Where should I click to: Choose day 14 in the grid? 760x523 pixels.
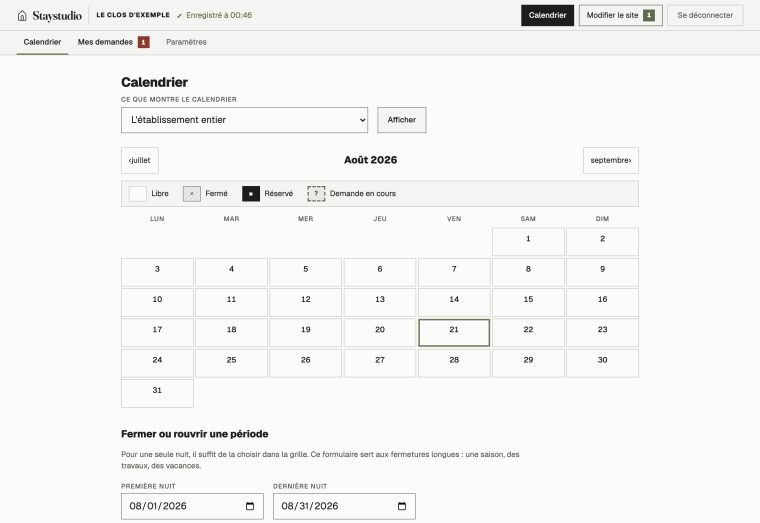pyautogui.click(x=454, y=302)
